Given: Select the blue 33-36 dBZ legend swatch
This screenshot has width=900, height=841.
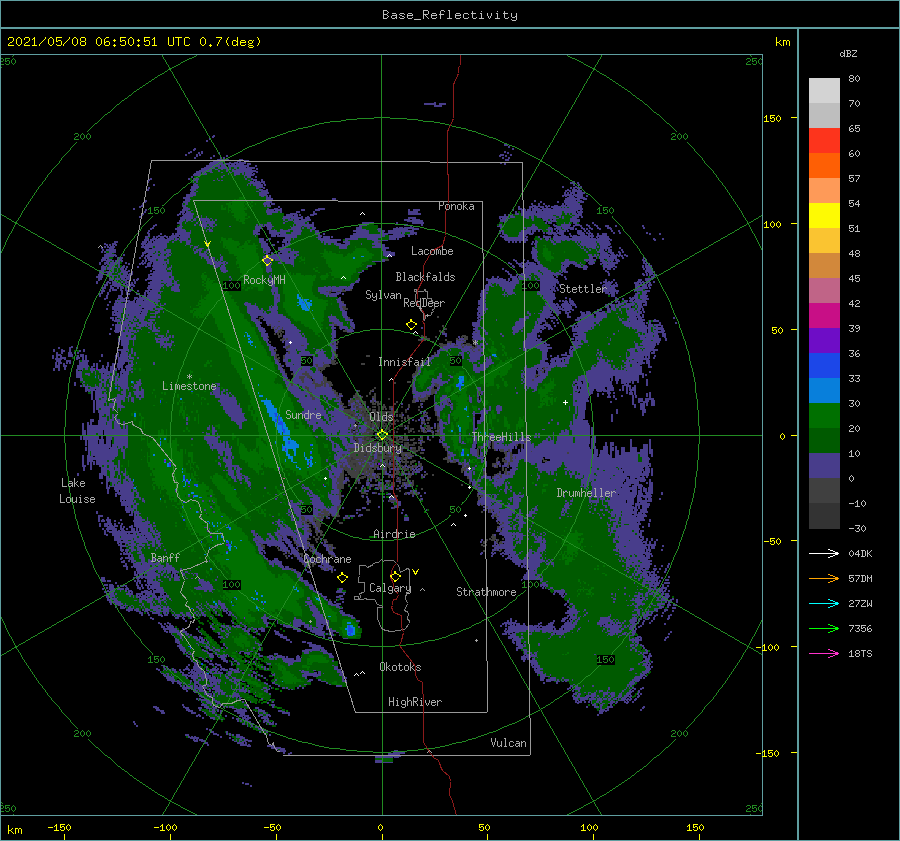Looking at the screenshot, I should (x=824, y=366).
